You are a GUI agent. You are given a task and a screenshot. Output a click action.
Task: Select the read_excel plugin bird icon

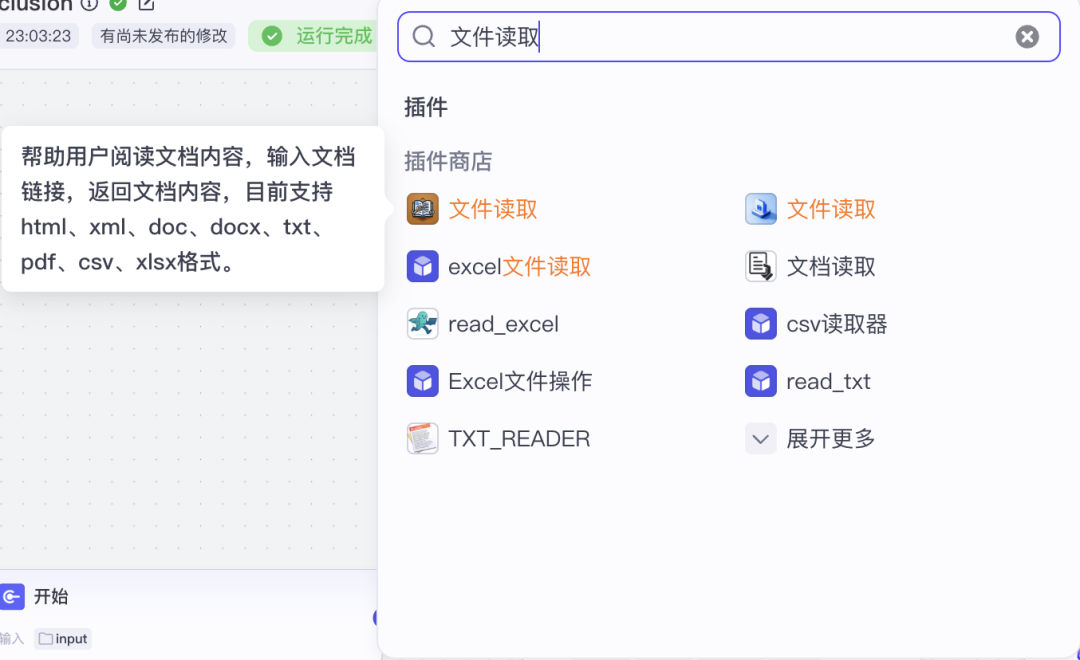[423, 324]
